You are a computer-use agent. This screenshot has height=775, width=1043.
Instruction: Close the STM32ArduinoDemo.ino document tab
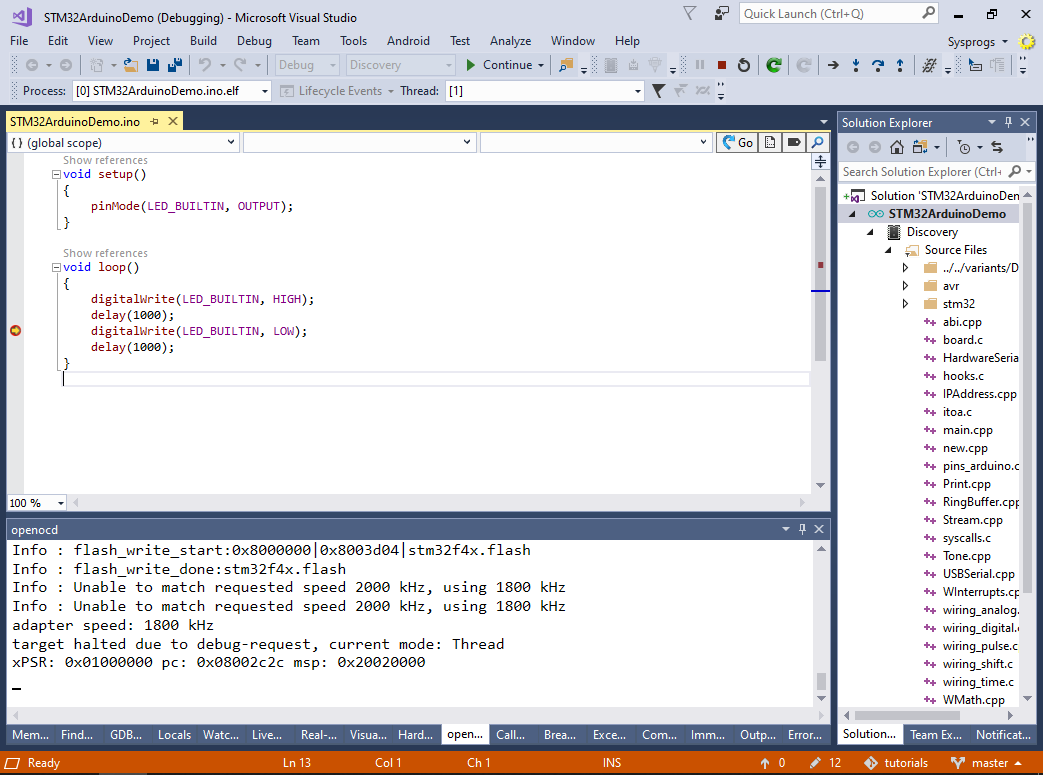click(x=173, y=121)
